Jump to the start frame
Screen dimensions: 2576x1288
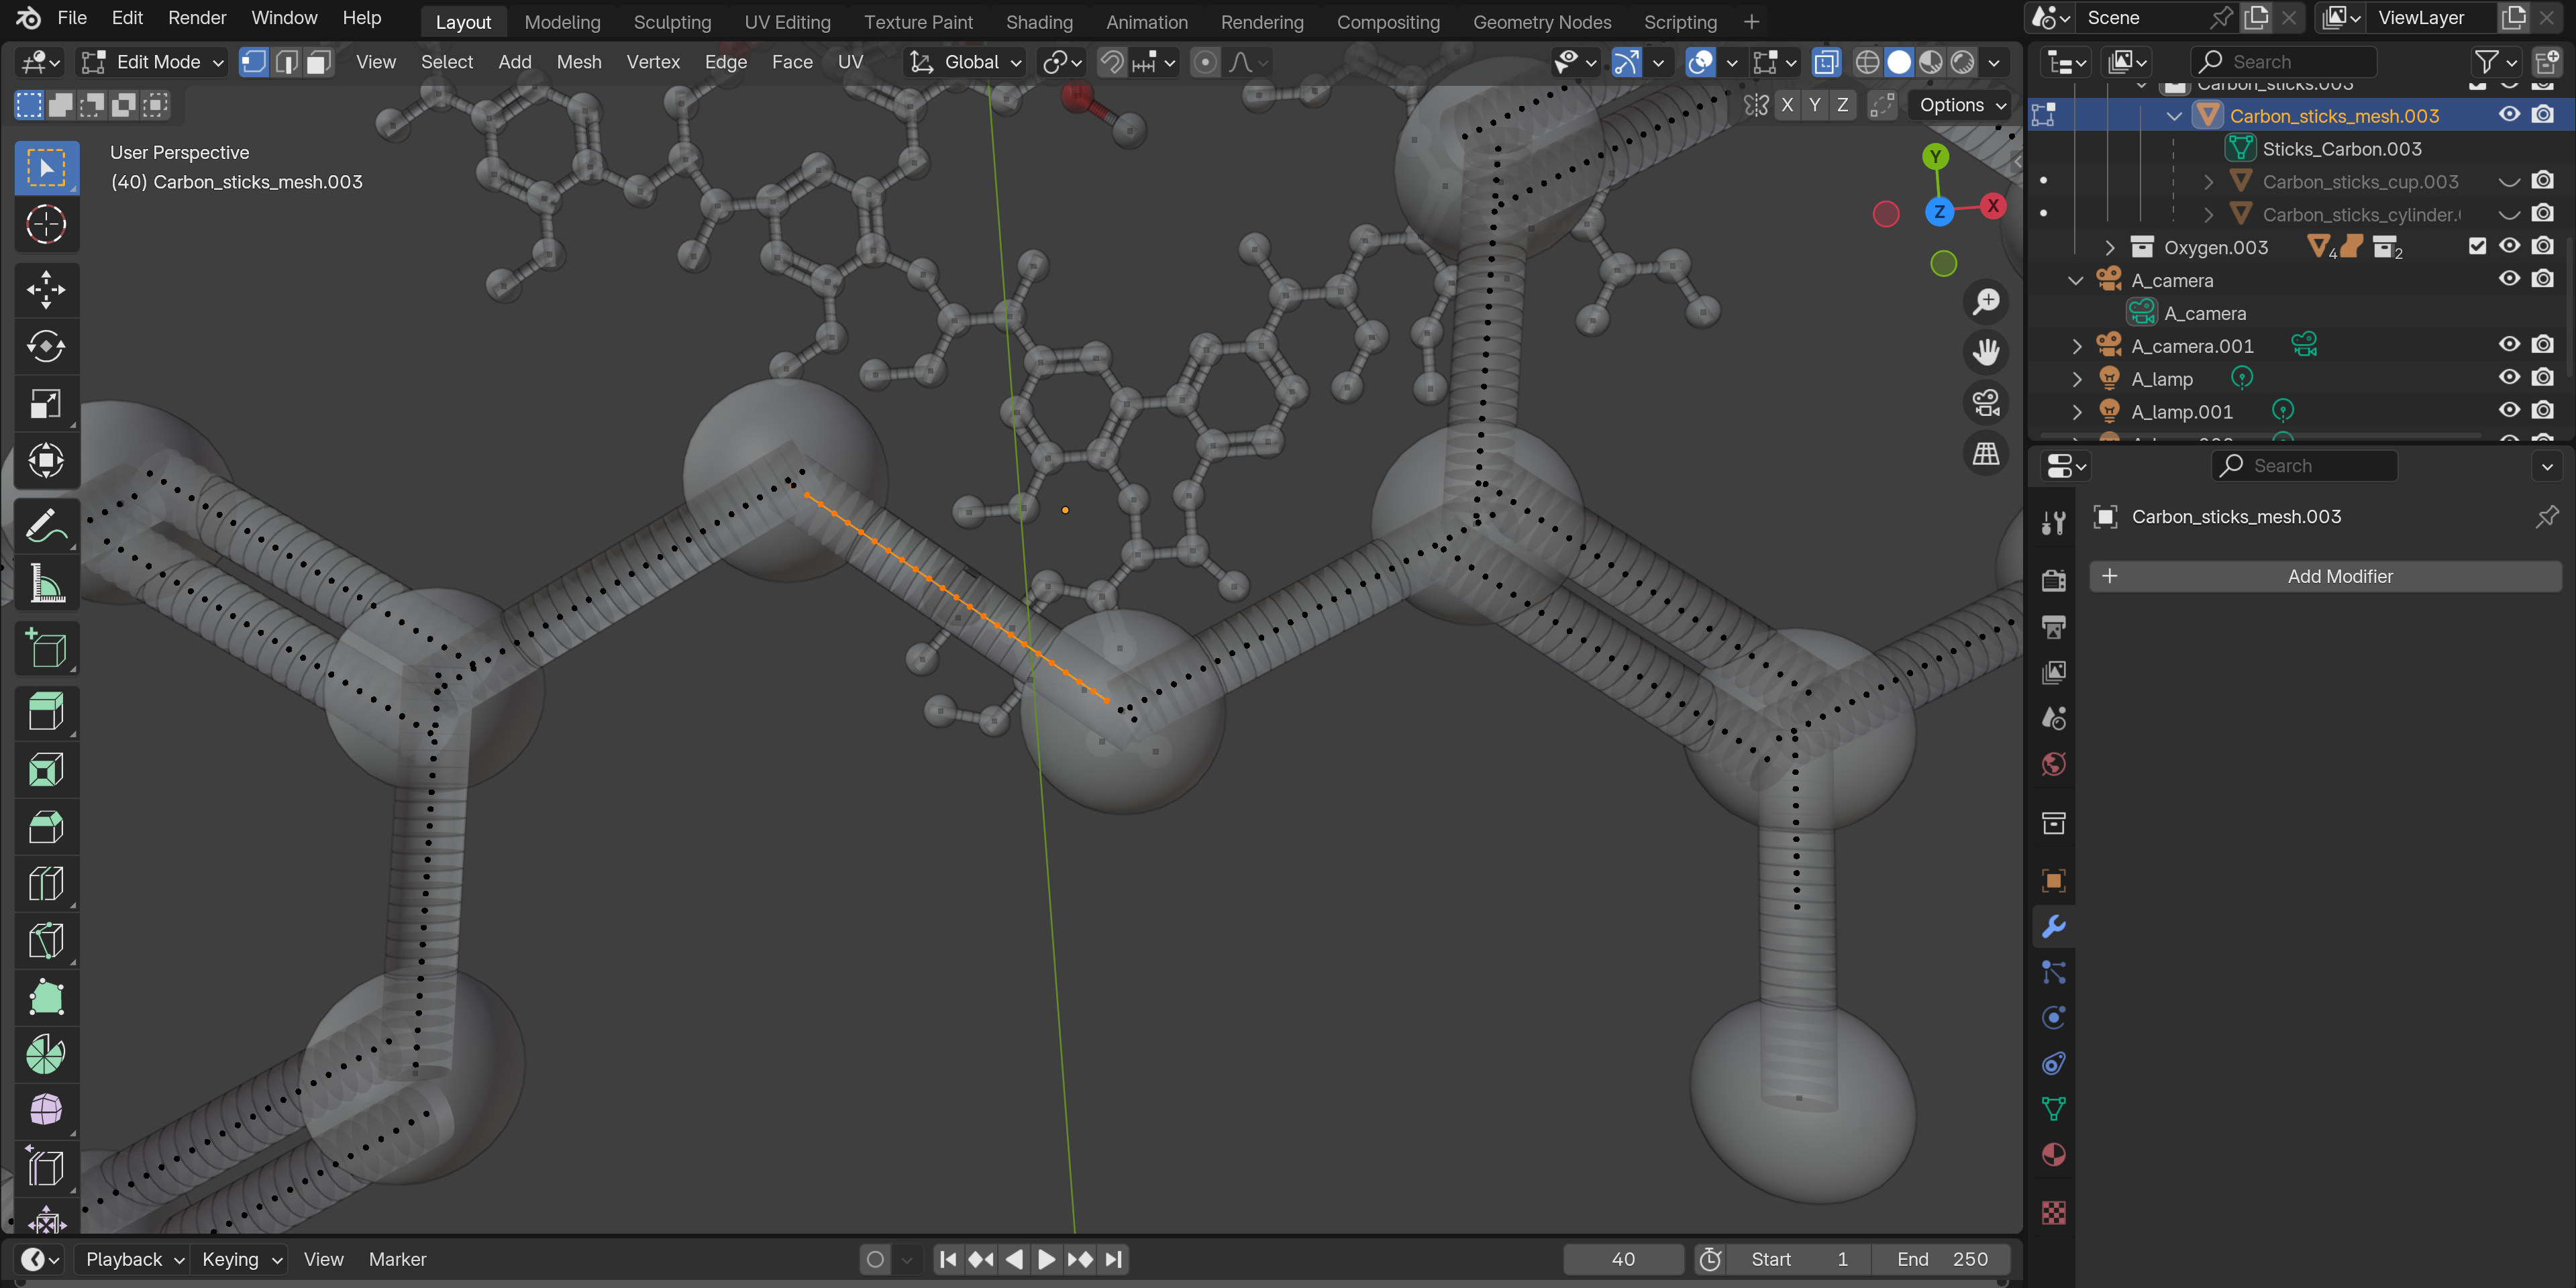(948, 1259)
